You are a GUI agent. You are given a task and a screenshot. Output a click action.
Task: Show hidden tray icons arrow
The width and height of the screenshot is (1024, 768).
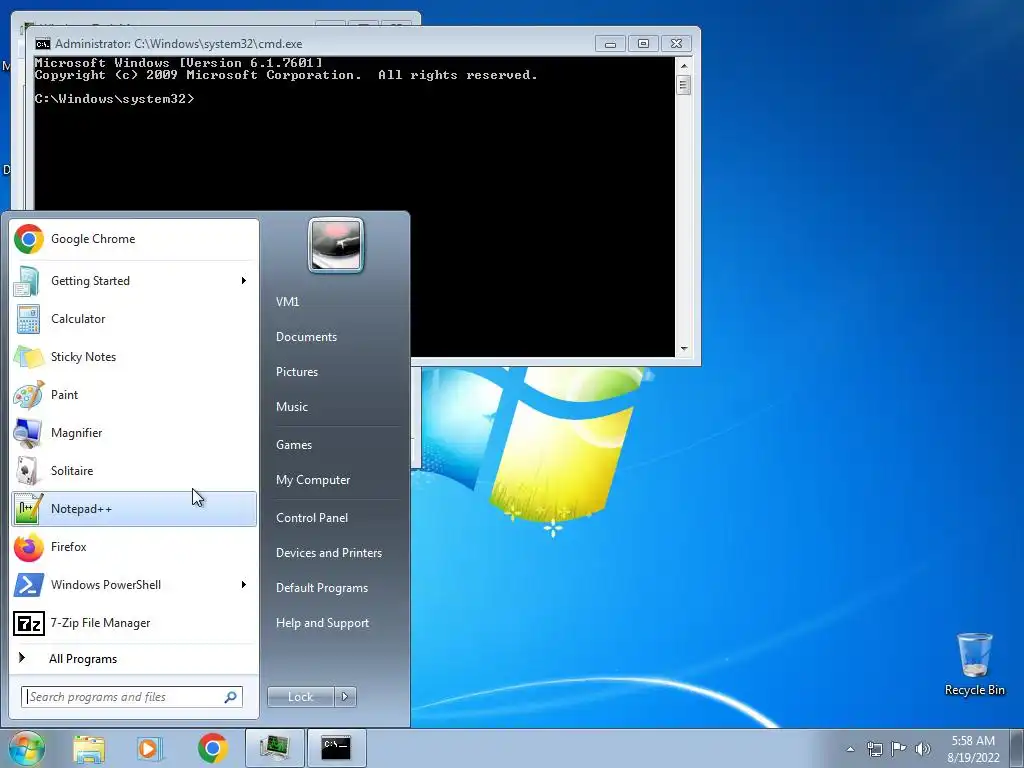850,749
